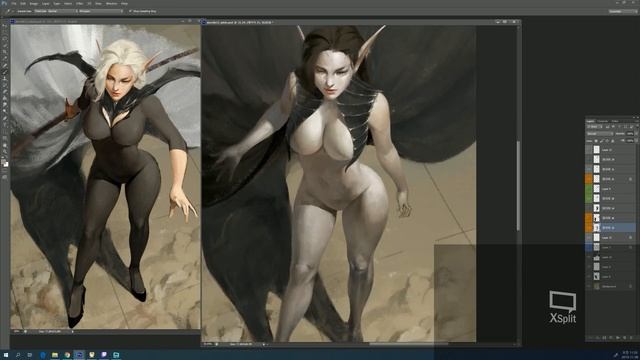Select the Gradient tool
The image size is (640, 360).
[5, 98]
